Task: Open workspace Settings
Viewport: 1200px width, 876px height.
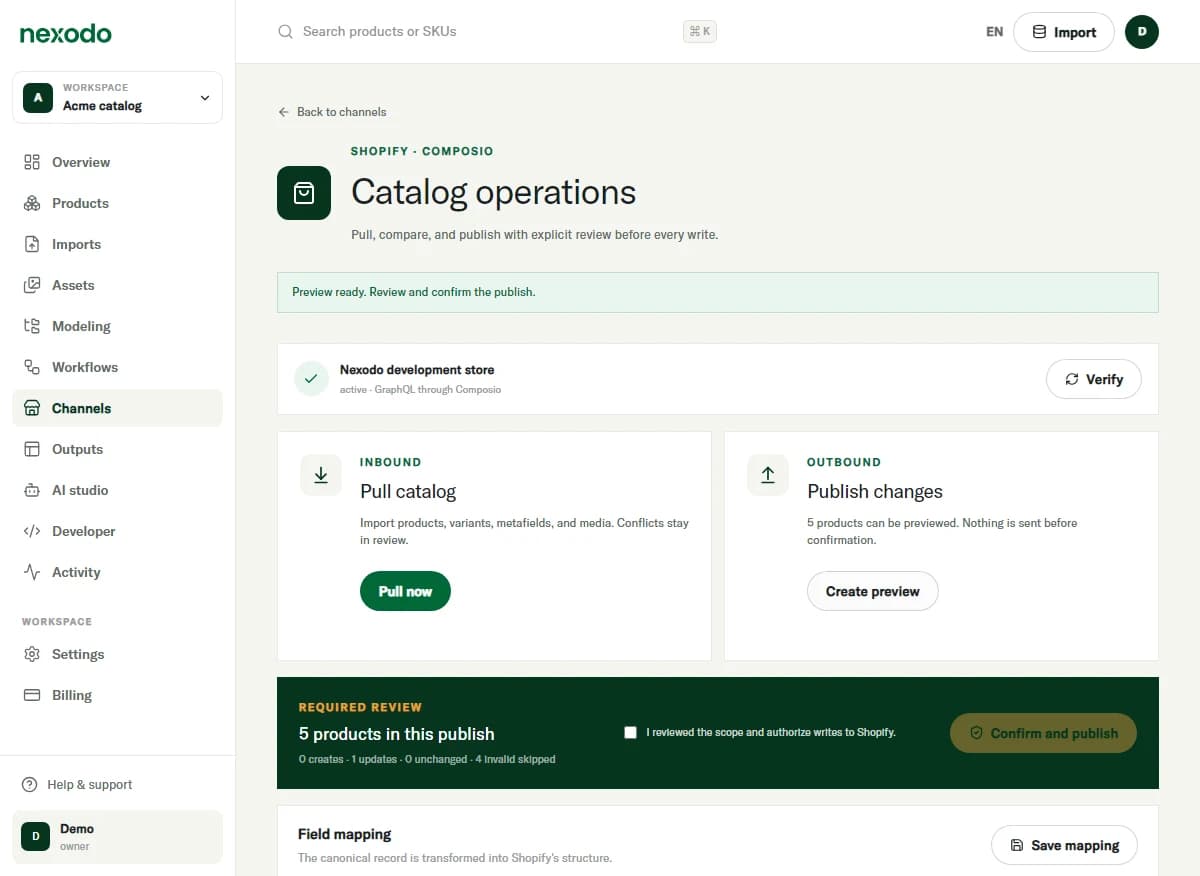Action: [x=117, y=654]
